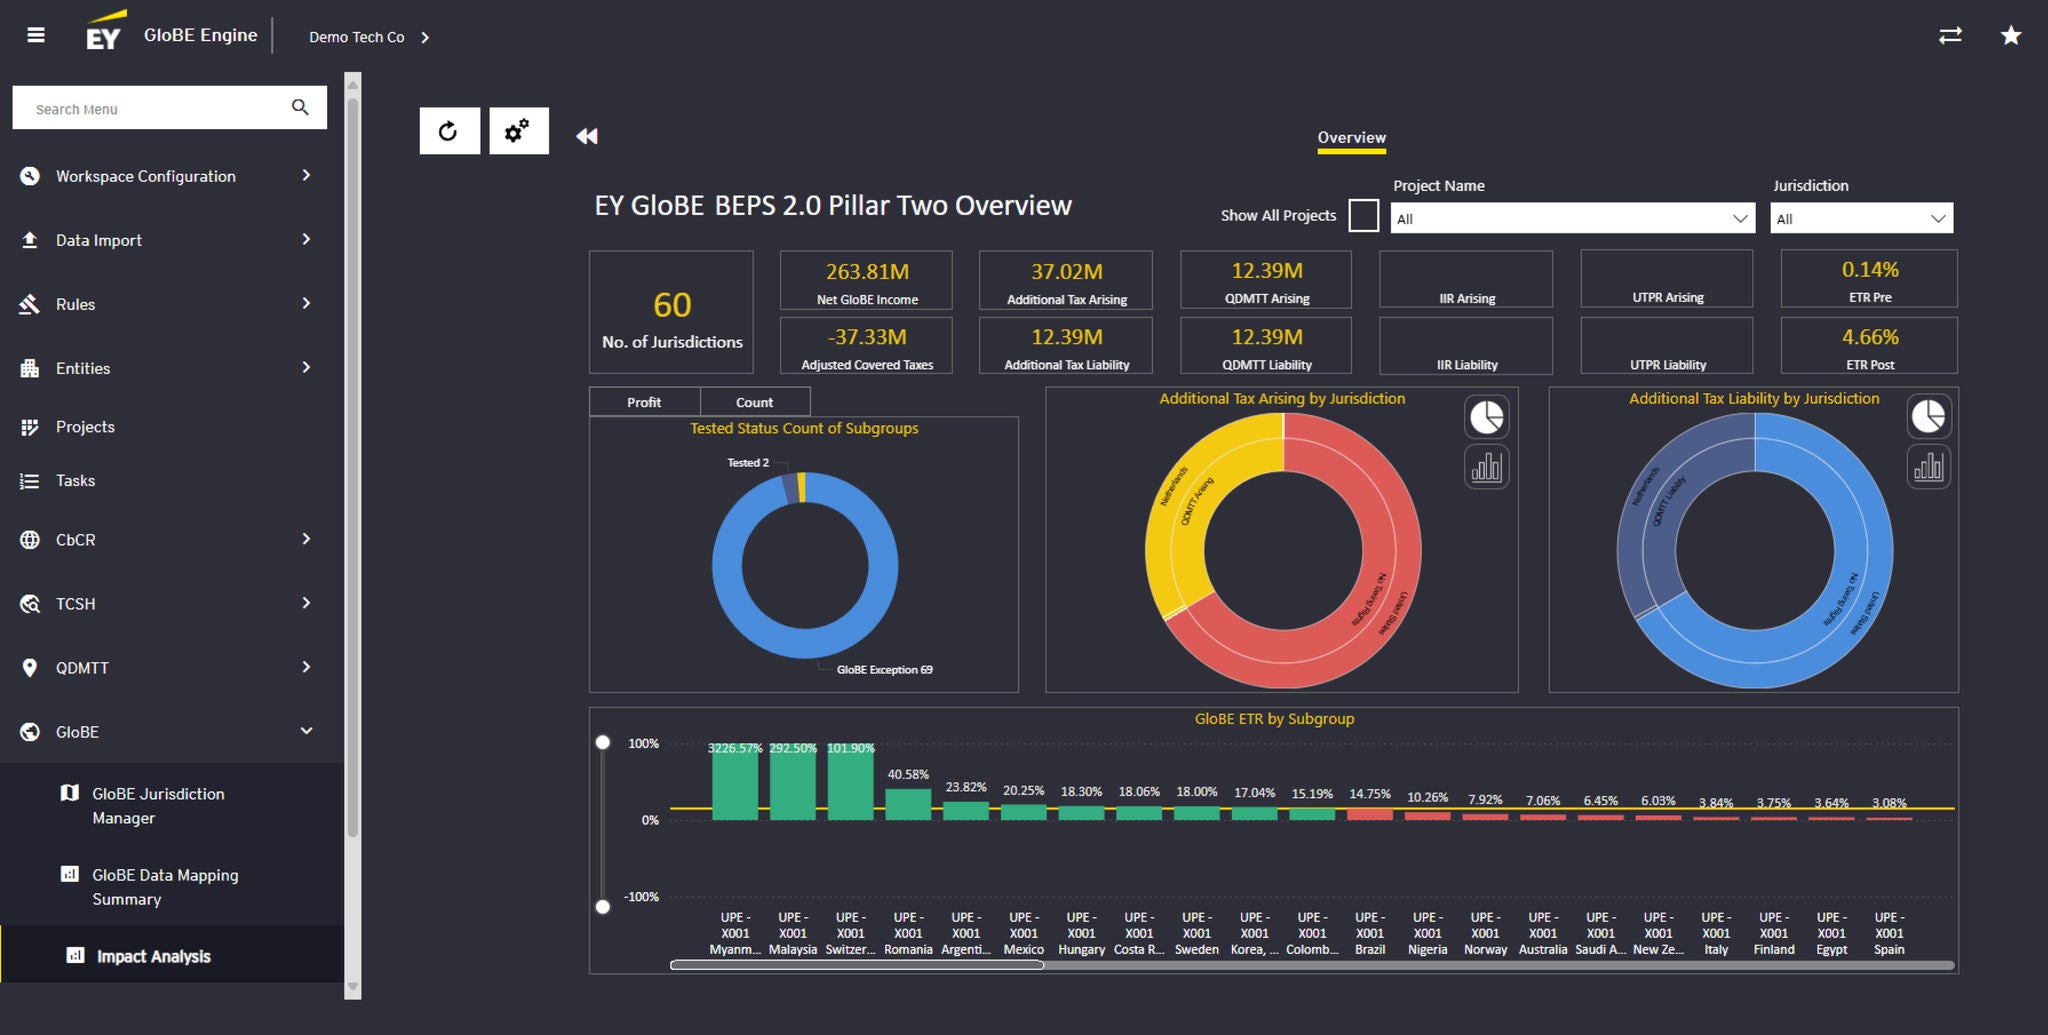Click the search magnifier icon in menu
The image size is (2048, 1035).
[300, 107]
